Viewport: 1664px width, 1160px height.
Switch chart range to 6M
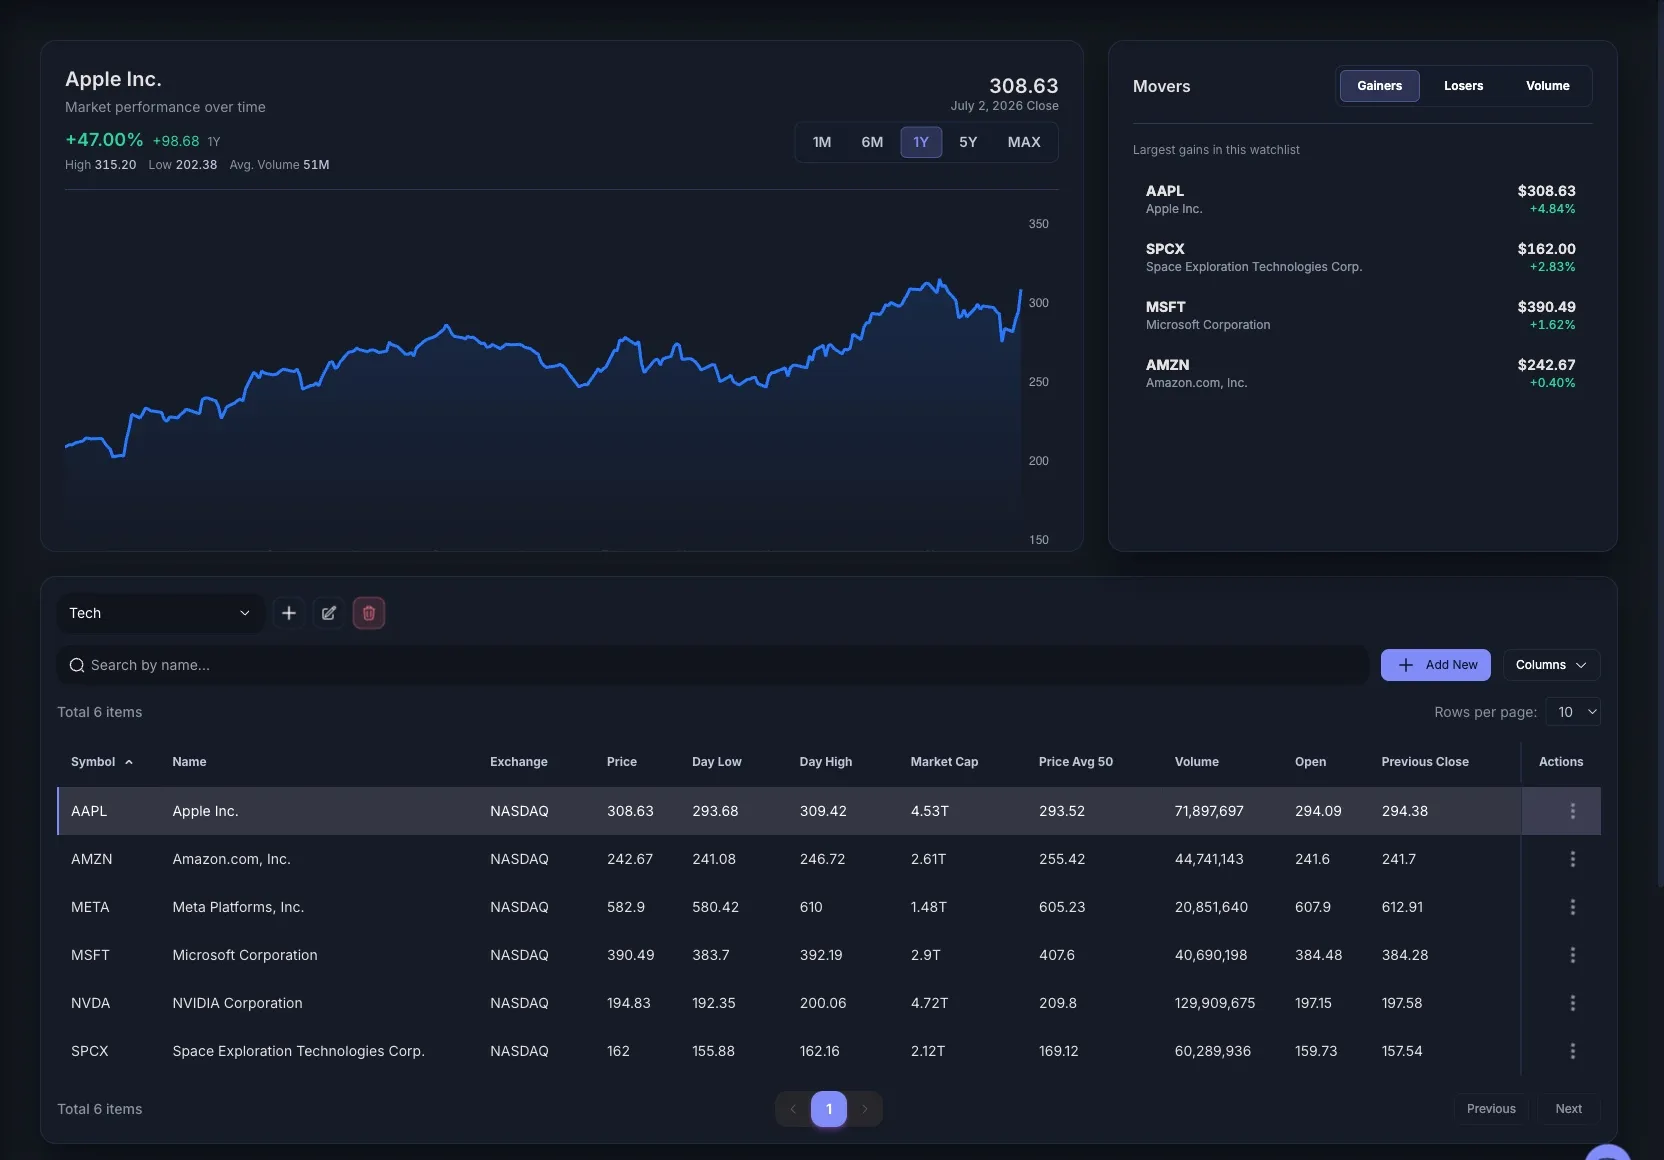[x=872, y=142]
